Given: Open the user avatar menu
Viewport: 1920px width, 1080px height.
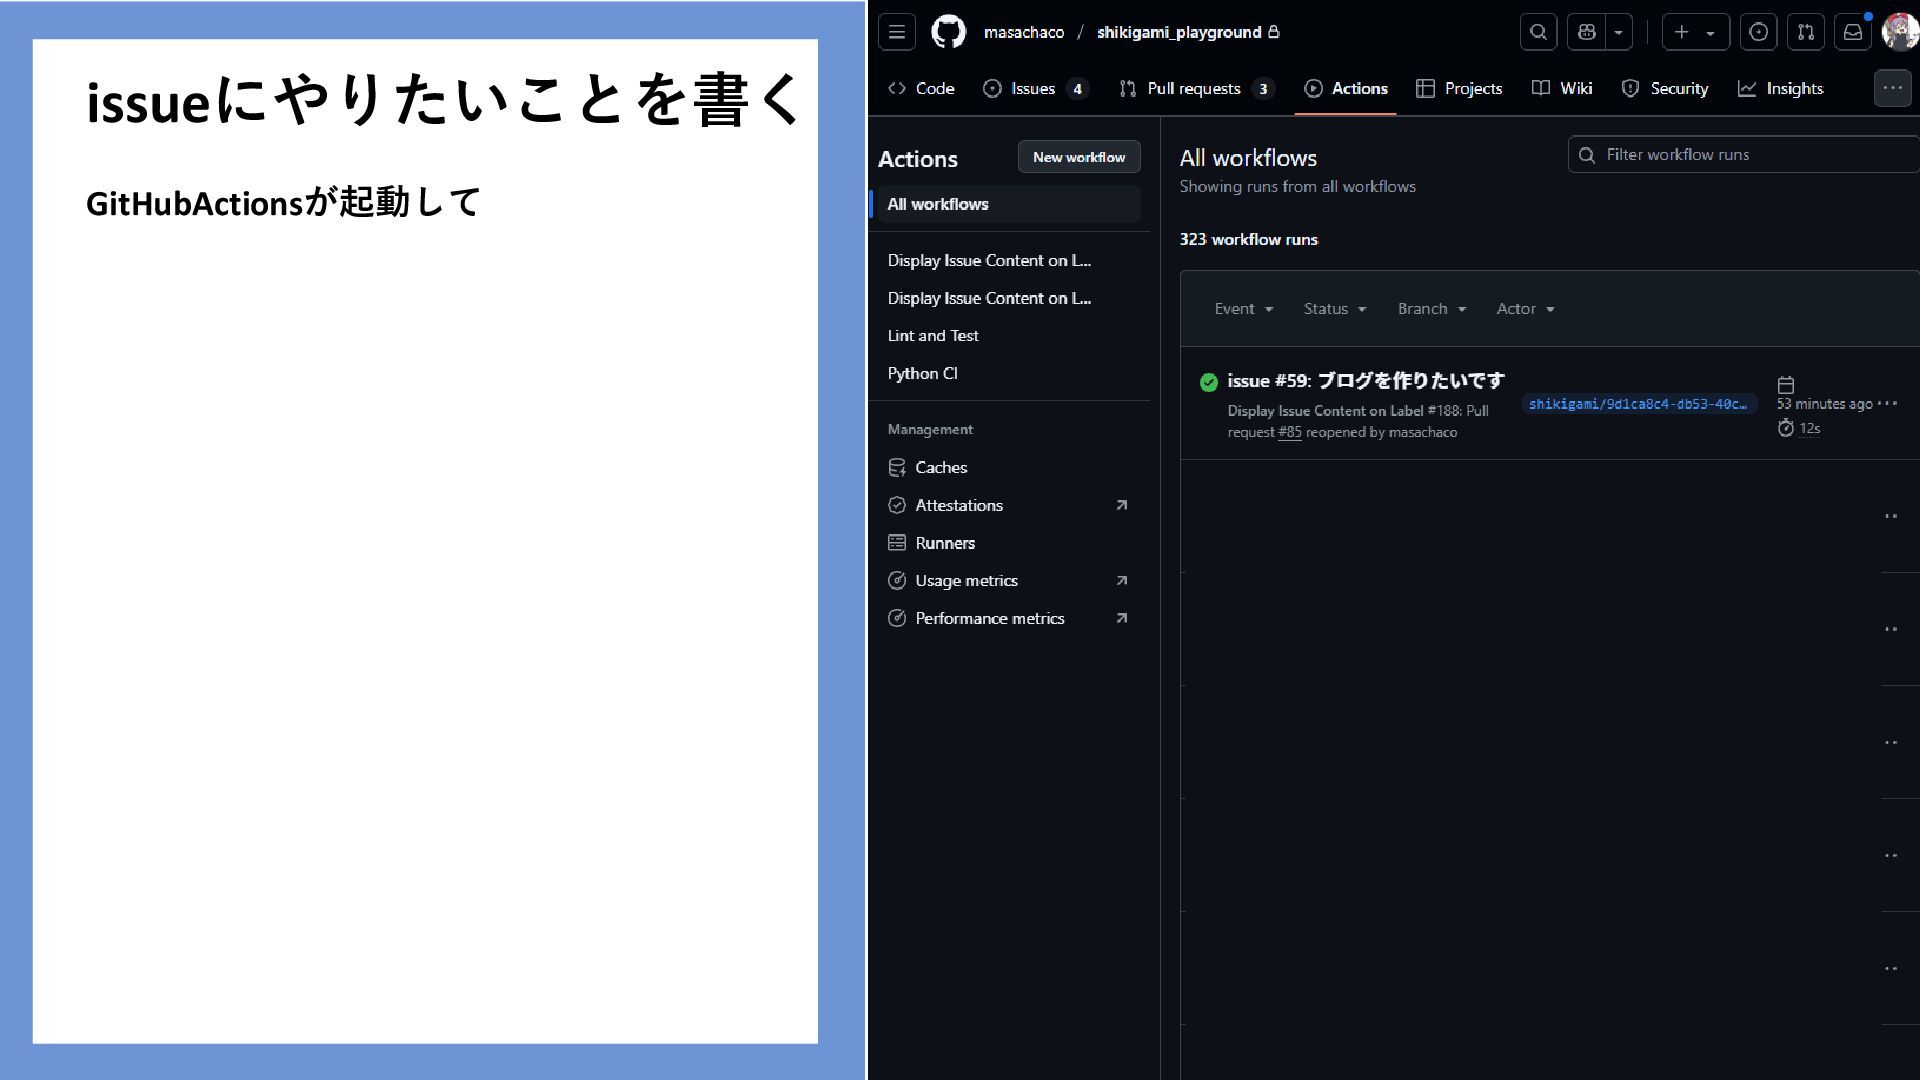Looking at the screenshot, I should click(x=1900, y=32).
